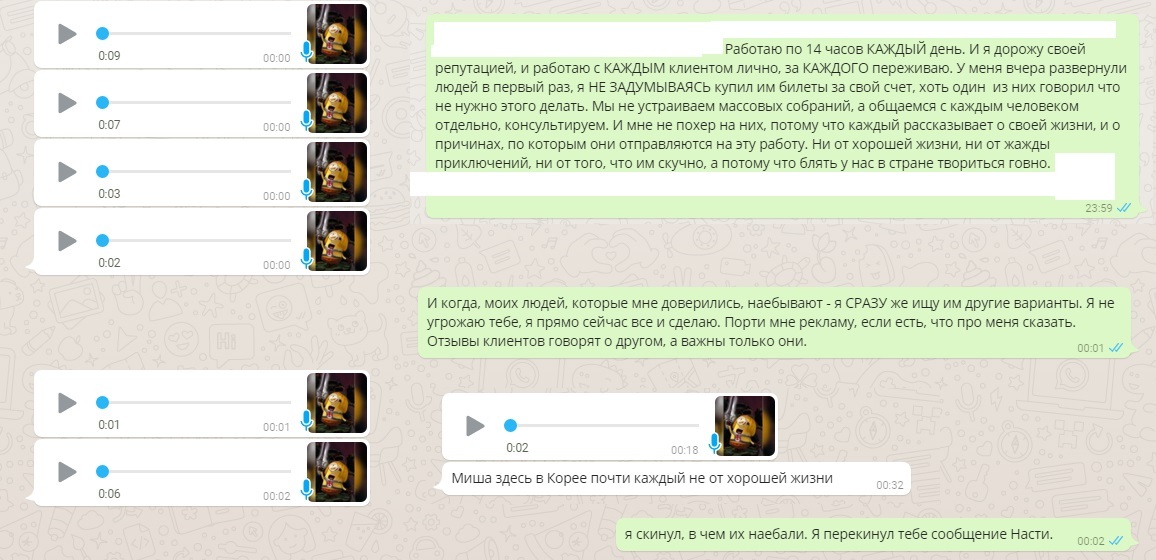
Task: Play the 0:09 voice message
Action: [67, 34]
